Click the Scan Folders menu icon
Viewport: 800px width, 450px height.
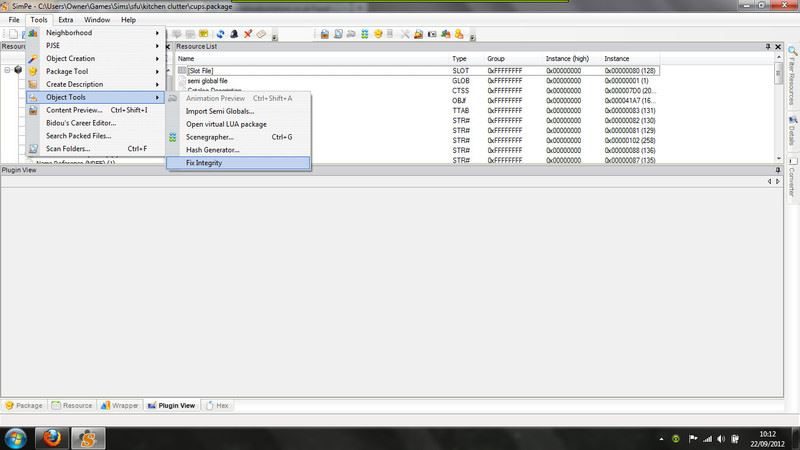pos(33,149)
